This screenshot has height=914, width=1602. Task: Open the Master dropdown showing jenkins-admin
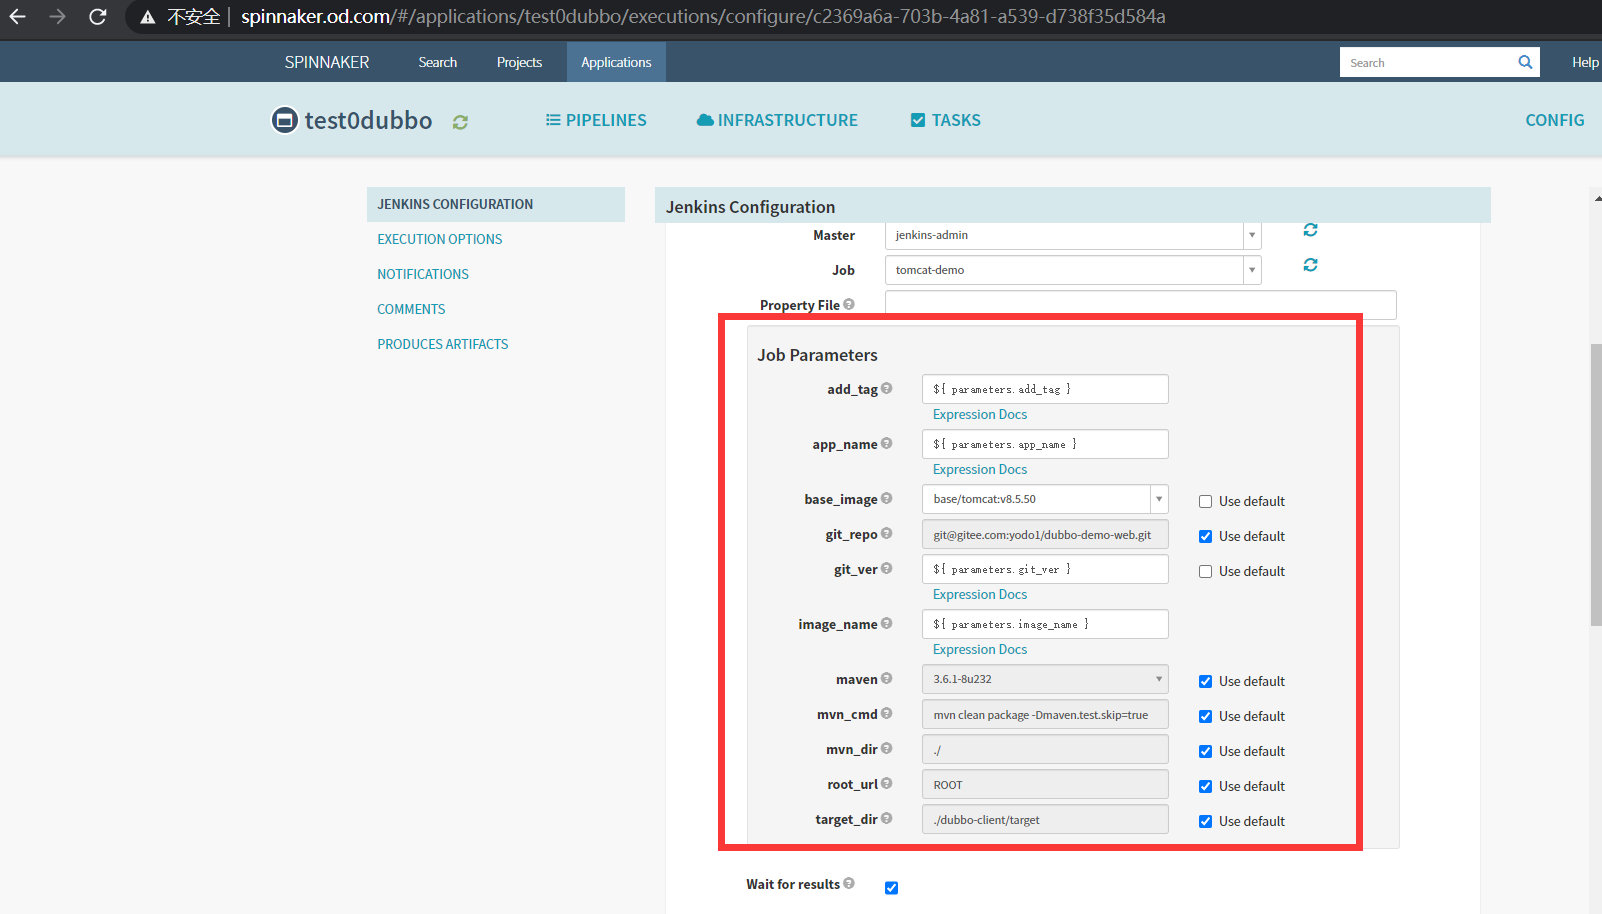tap(1073, 235)
